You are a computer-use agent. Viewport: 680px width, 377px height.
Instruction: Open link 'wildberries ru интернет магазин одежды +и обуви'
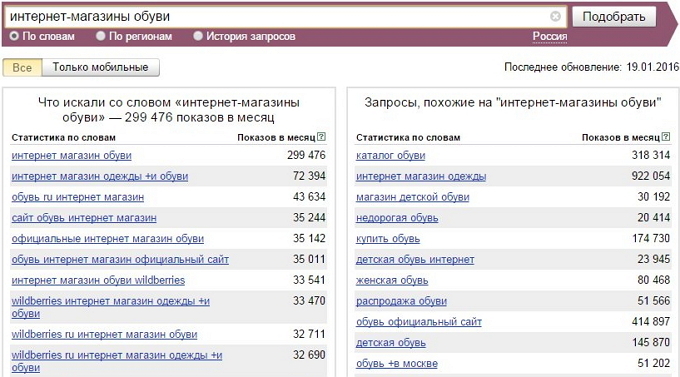pyautogui.click(x=117, y=361)
